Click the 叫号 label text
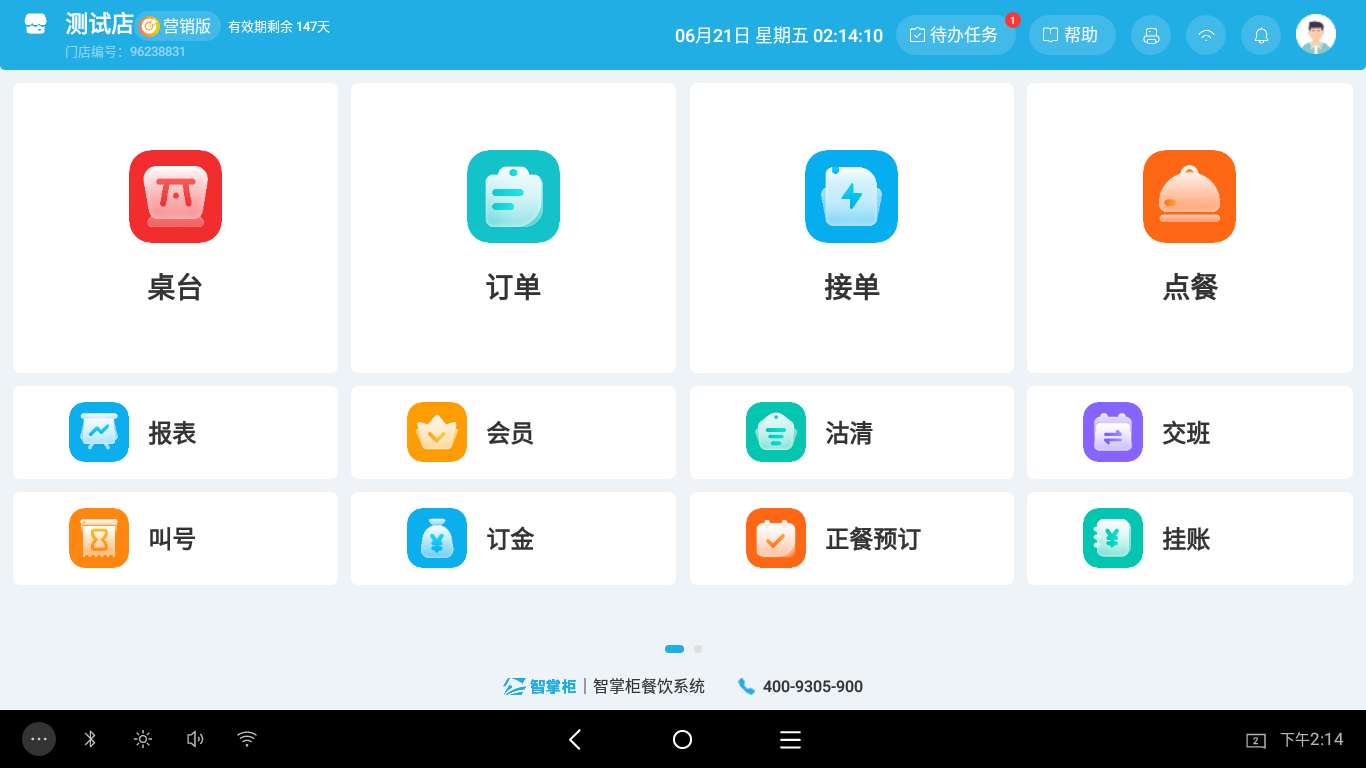Viewport: 1366px width, 768px height. click(172, 539)
